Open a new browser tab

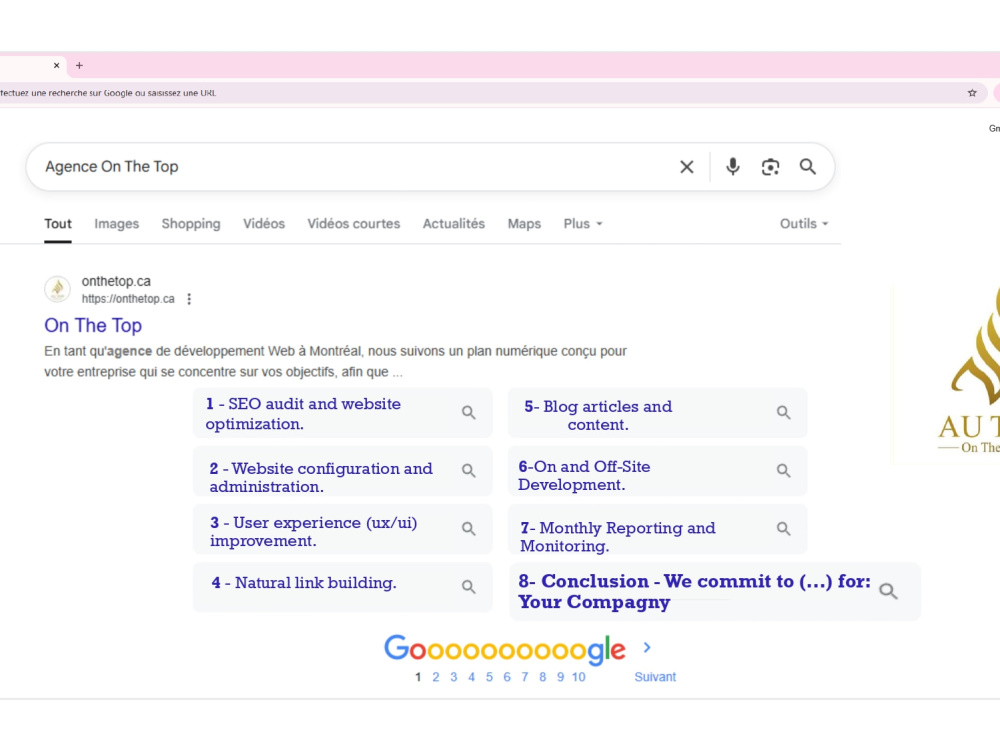click(79, 65)
